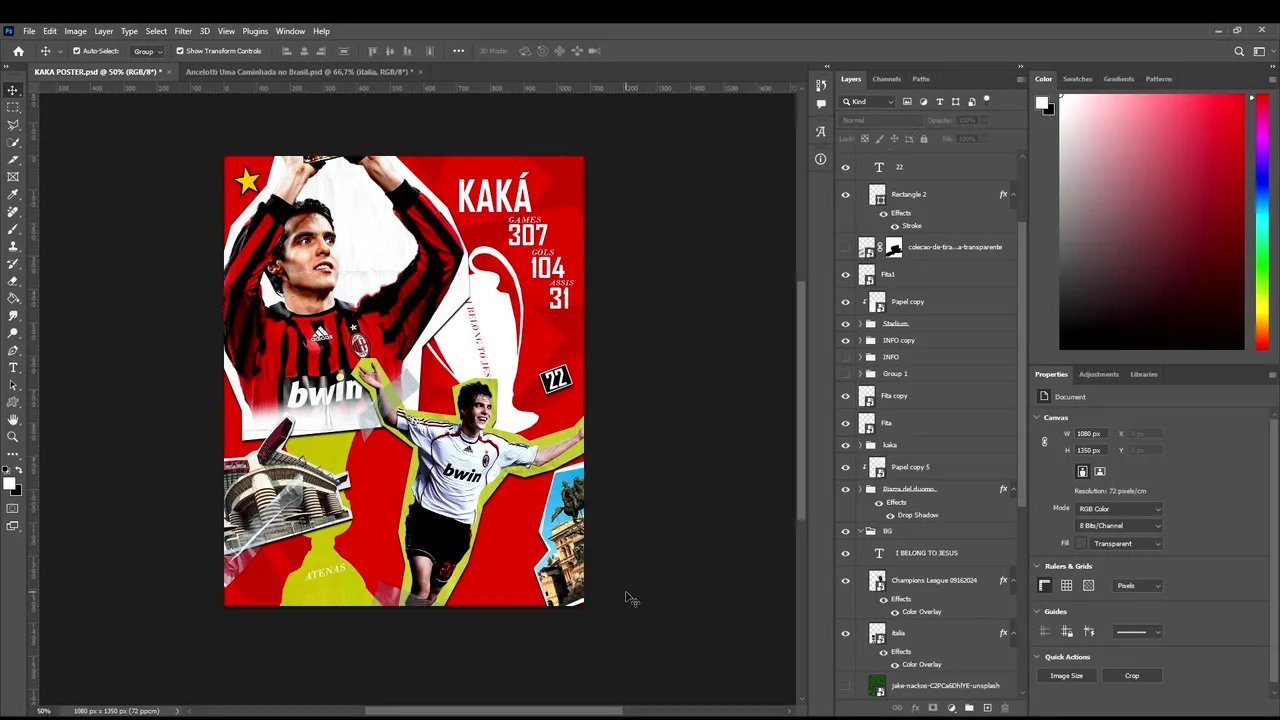Hide the italia layer

(x=846, y=633)
